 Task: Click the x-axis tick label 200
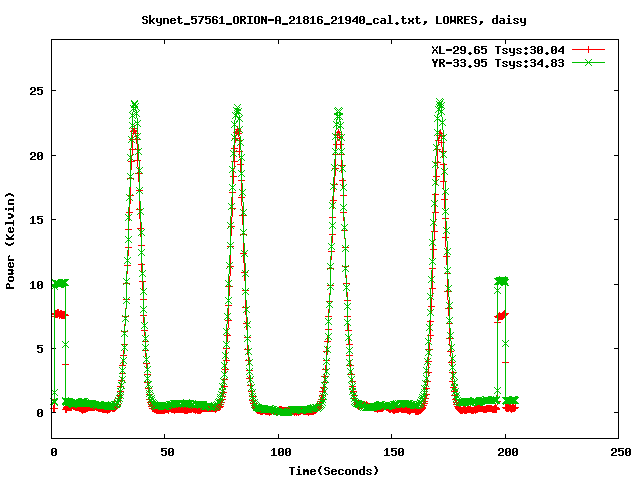[x=508, y=452]
